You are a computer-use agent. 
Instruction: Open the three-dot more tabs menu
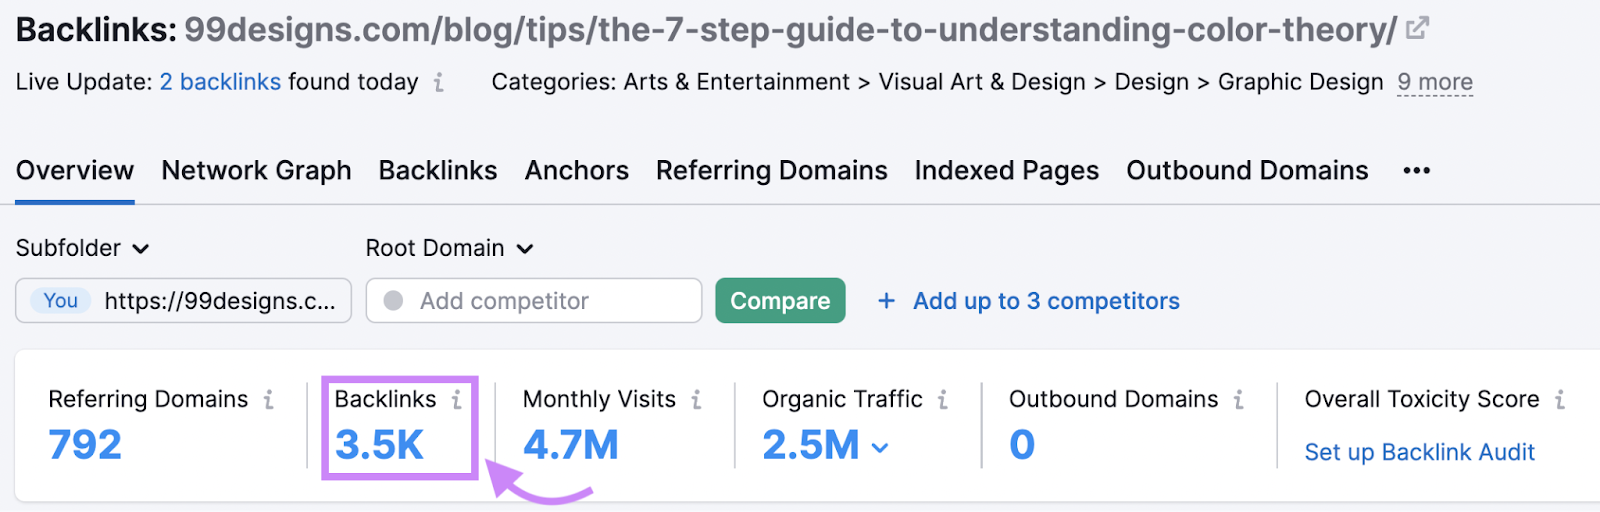(x=1416, y=171)
